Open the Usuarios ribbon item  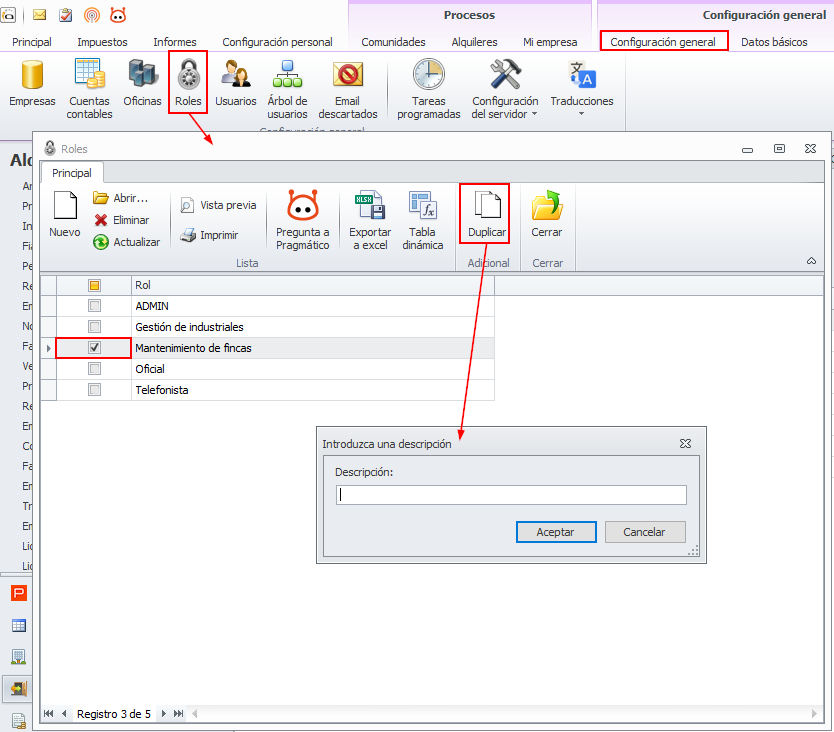tap(236, 82)
